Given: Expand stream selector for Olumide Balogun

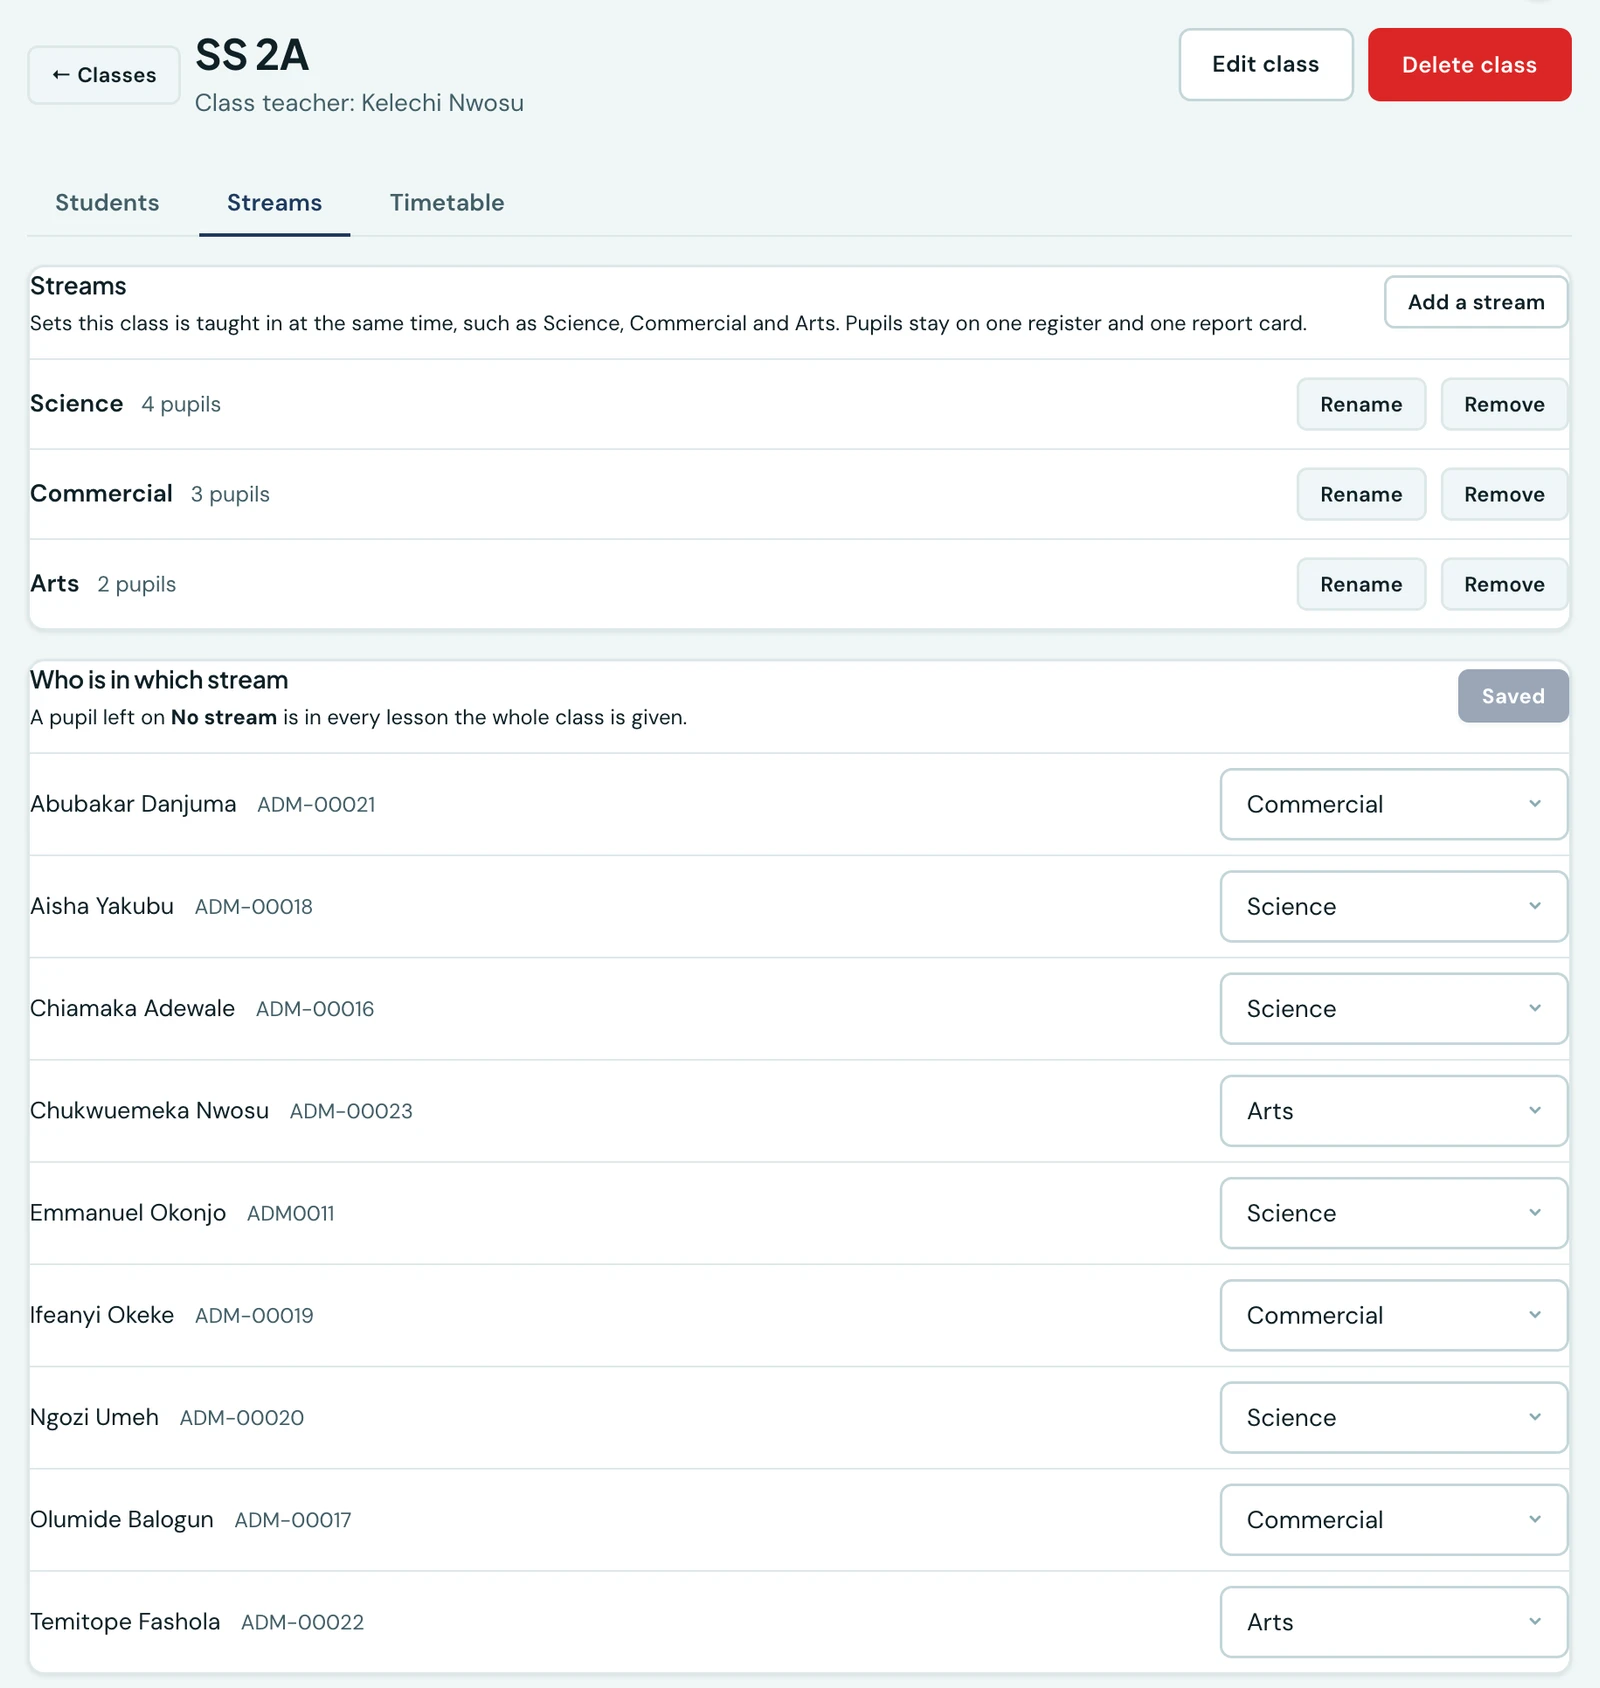Looking at the screenshot, I should coord(1394,1520).
